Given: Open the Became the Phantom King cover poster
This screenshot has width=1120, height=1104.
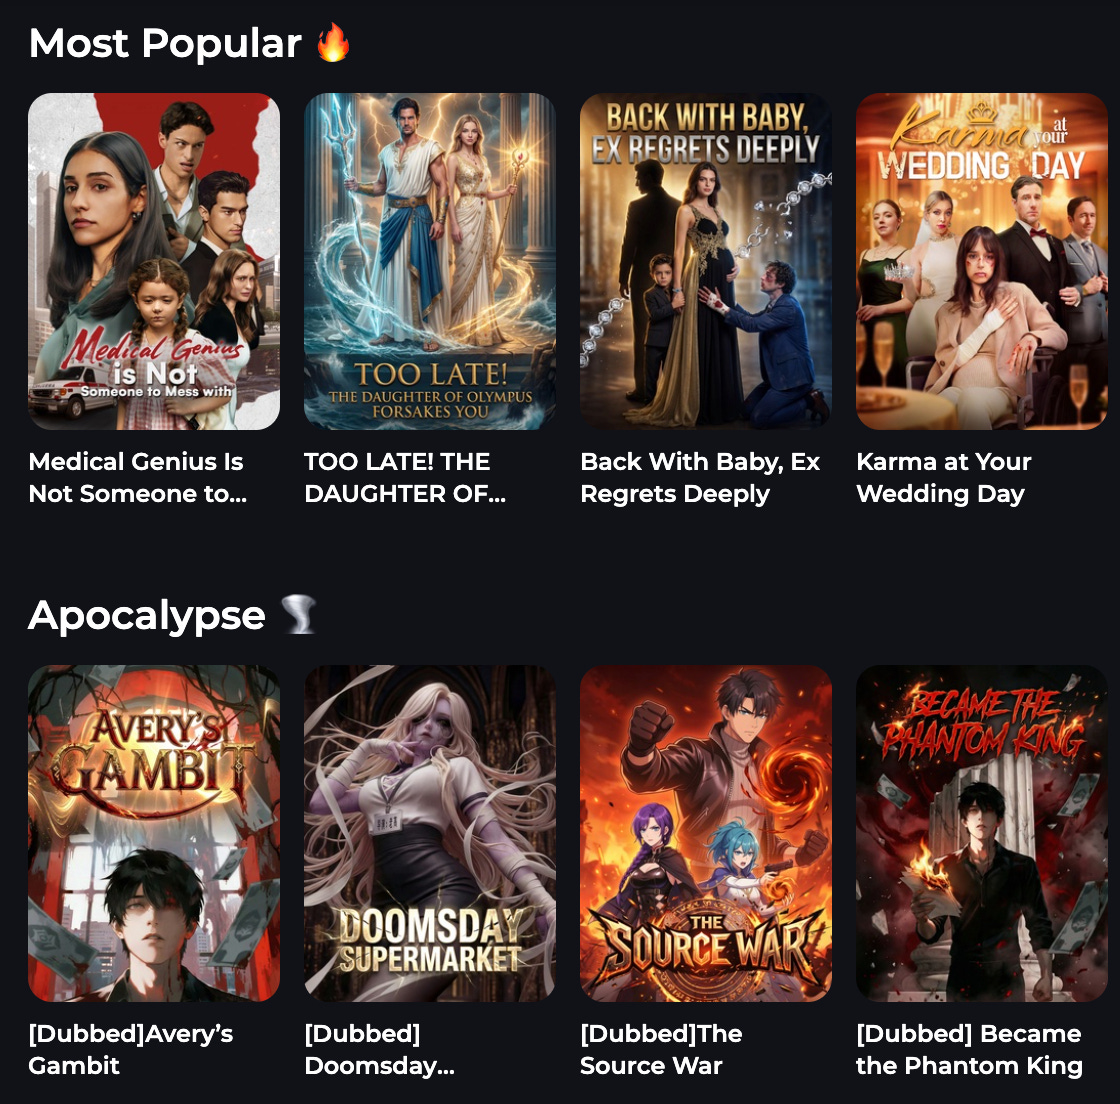Looking at the screenshot, I should [x=982, y=833].
